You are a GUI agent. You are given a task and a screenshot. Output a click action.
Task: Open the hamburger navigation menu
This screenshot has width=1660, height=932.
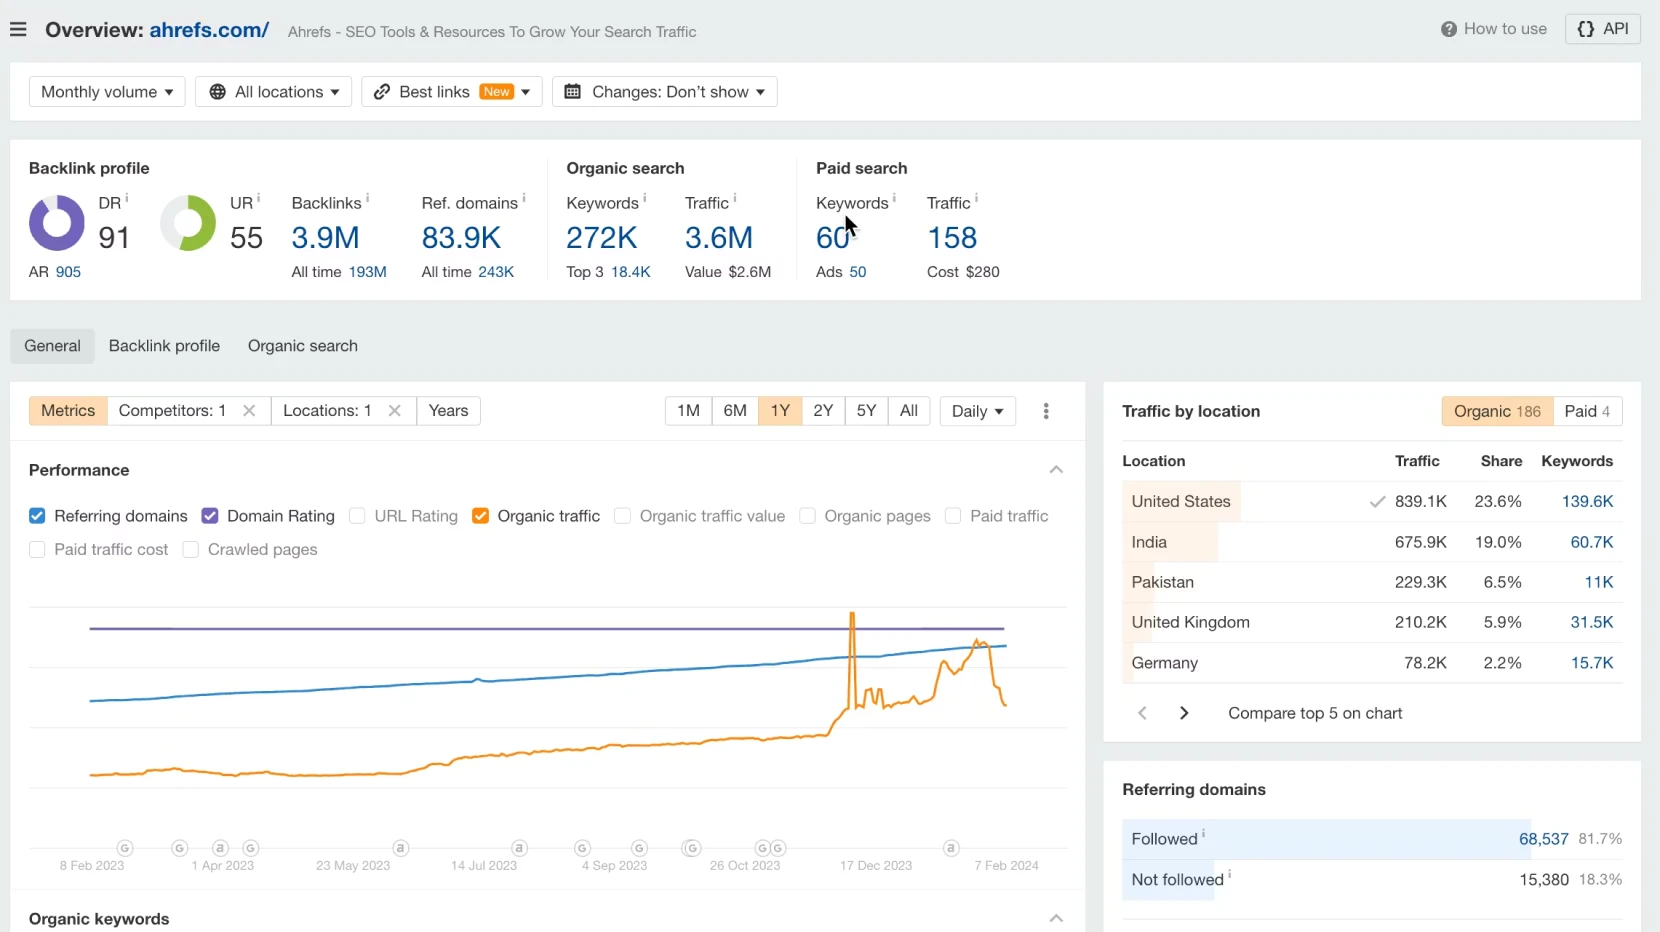pos(18,29)
